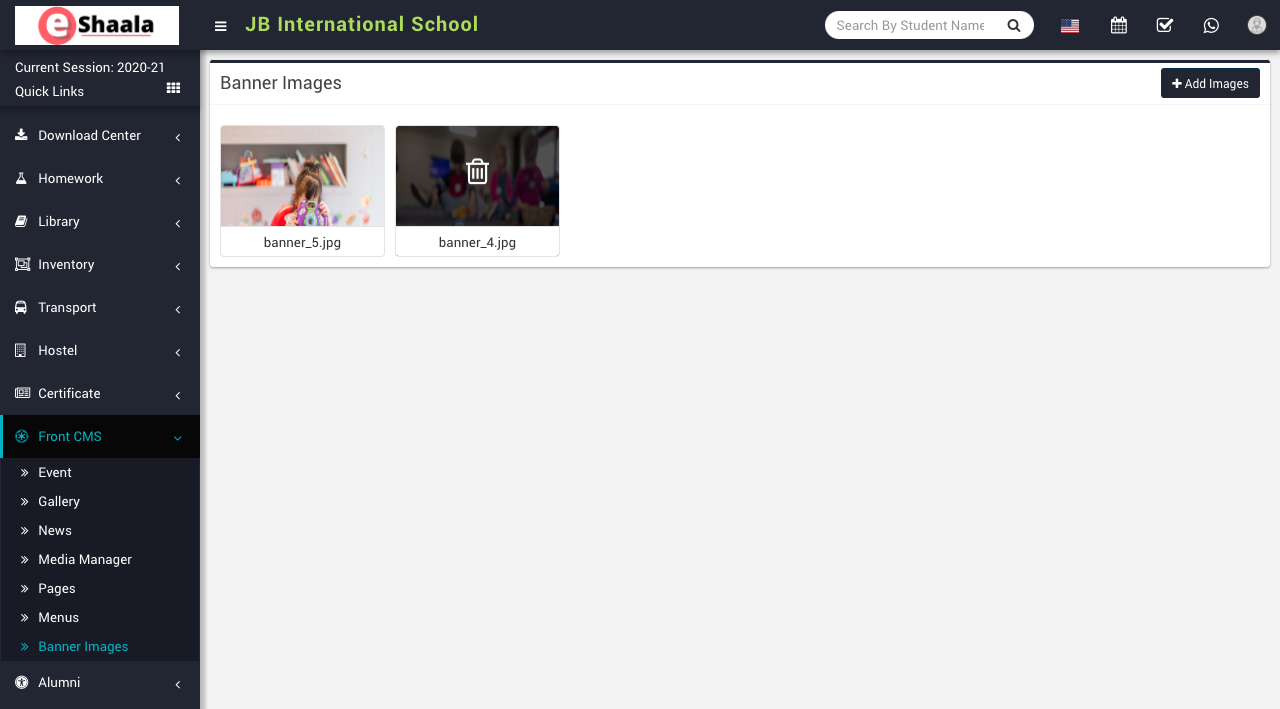Click the Add Images button

coord(1209,84)
